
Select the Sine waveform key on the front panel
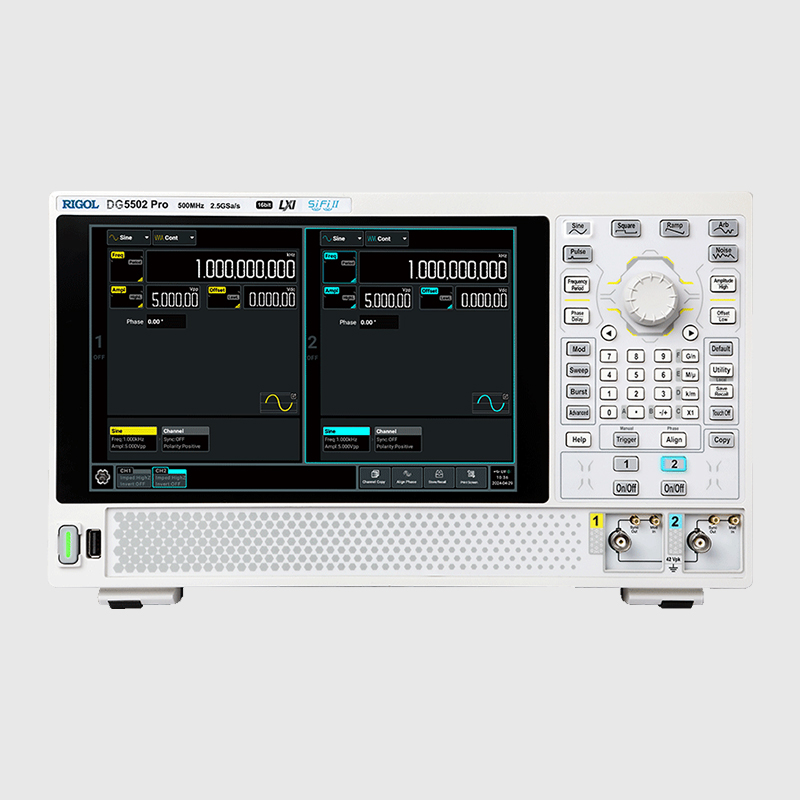coord(578,228)
